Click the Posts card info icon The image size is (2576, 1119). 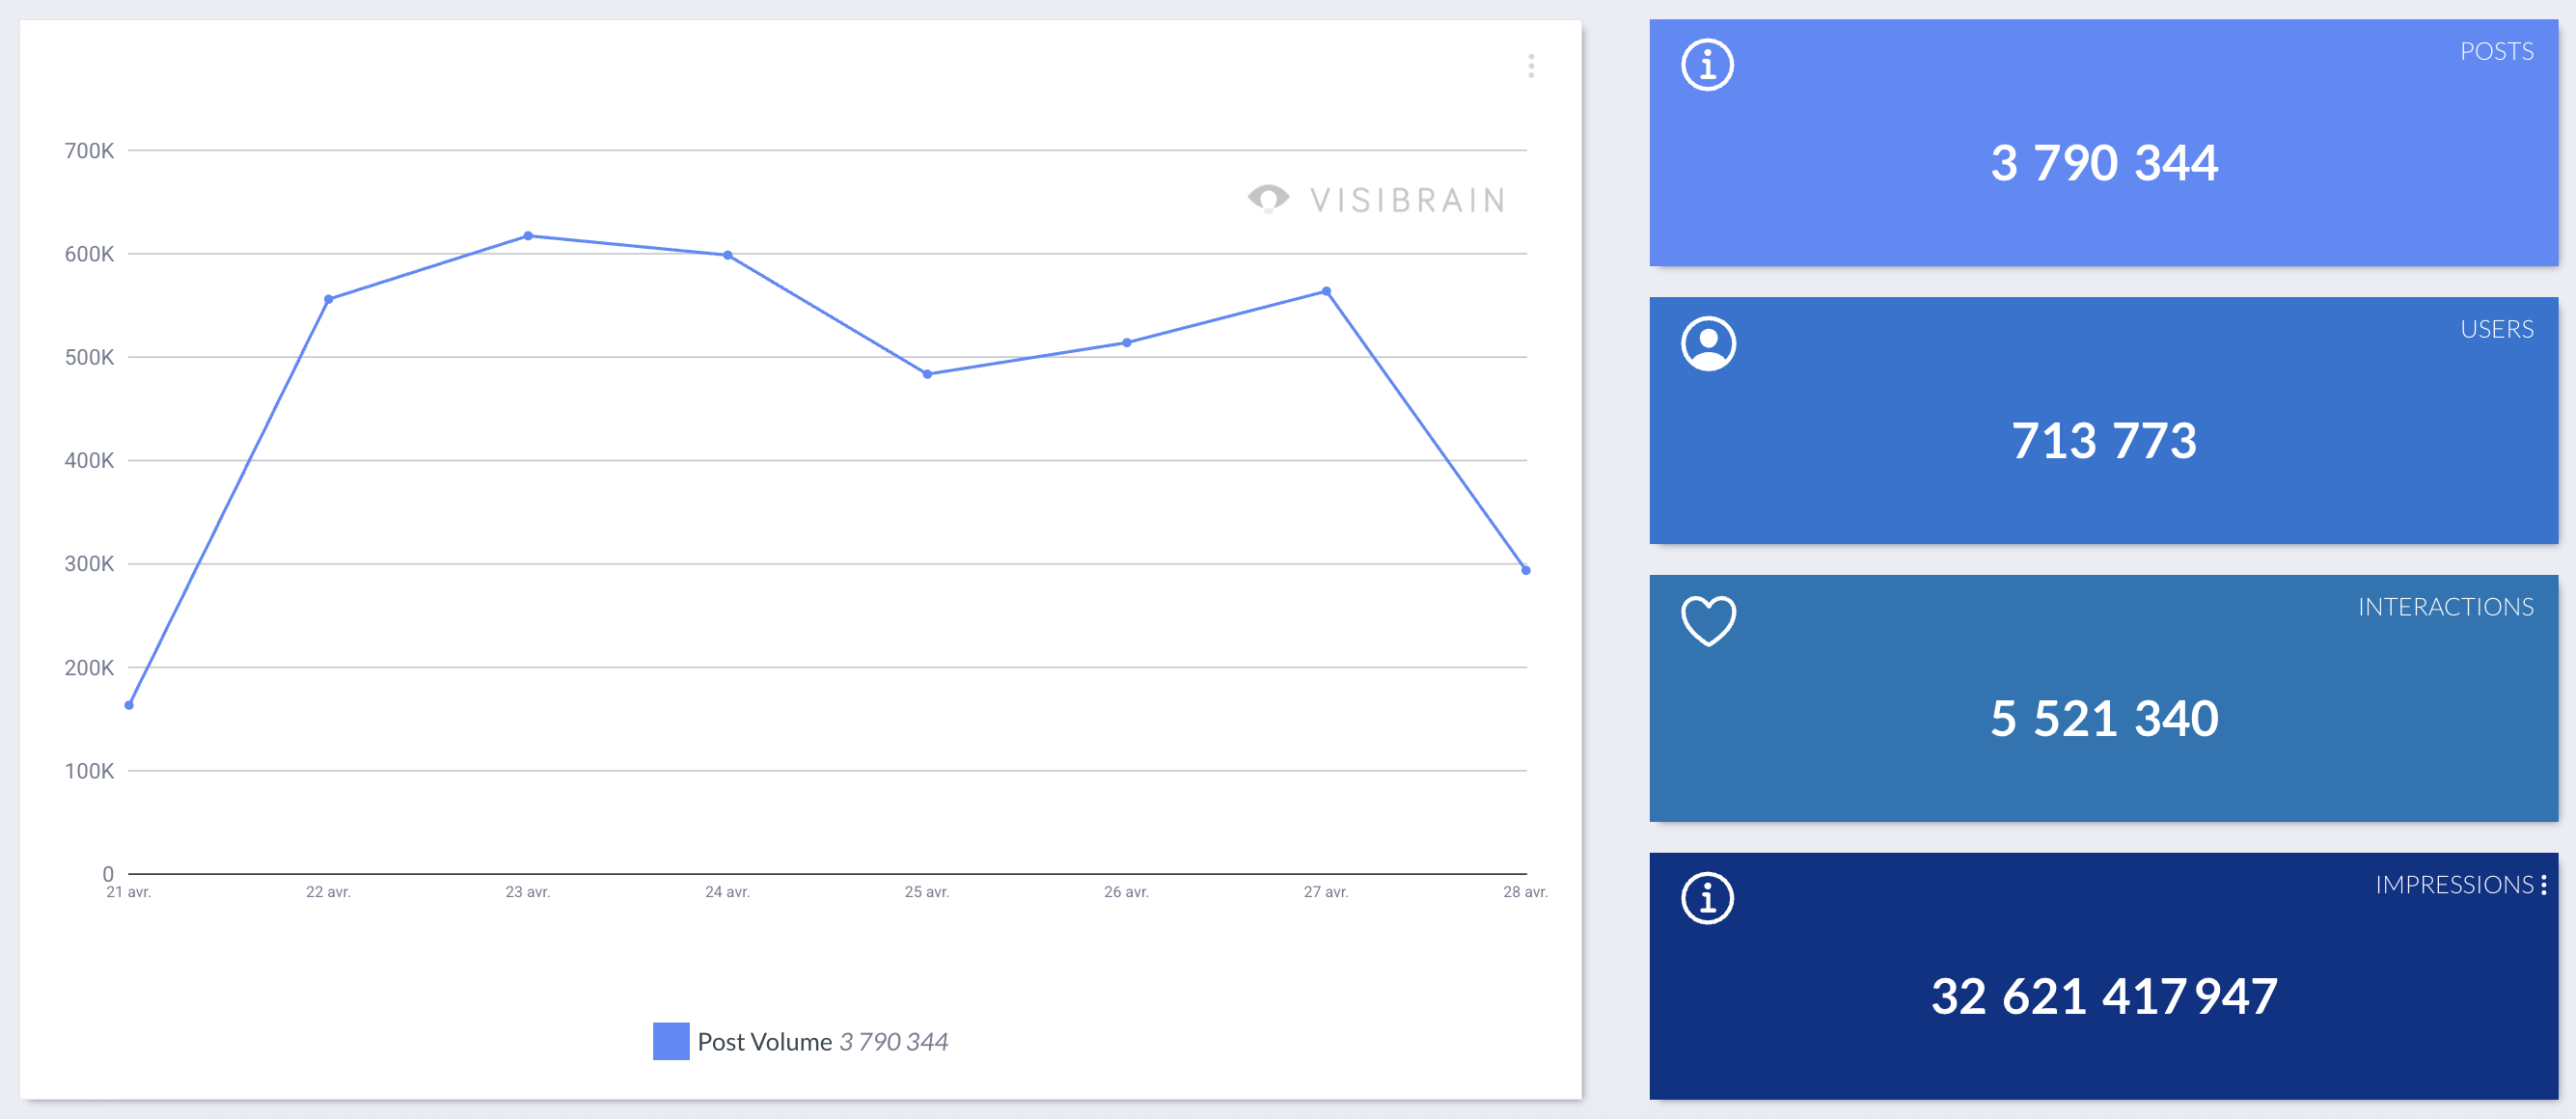coord(1707,66)
